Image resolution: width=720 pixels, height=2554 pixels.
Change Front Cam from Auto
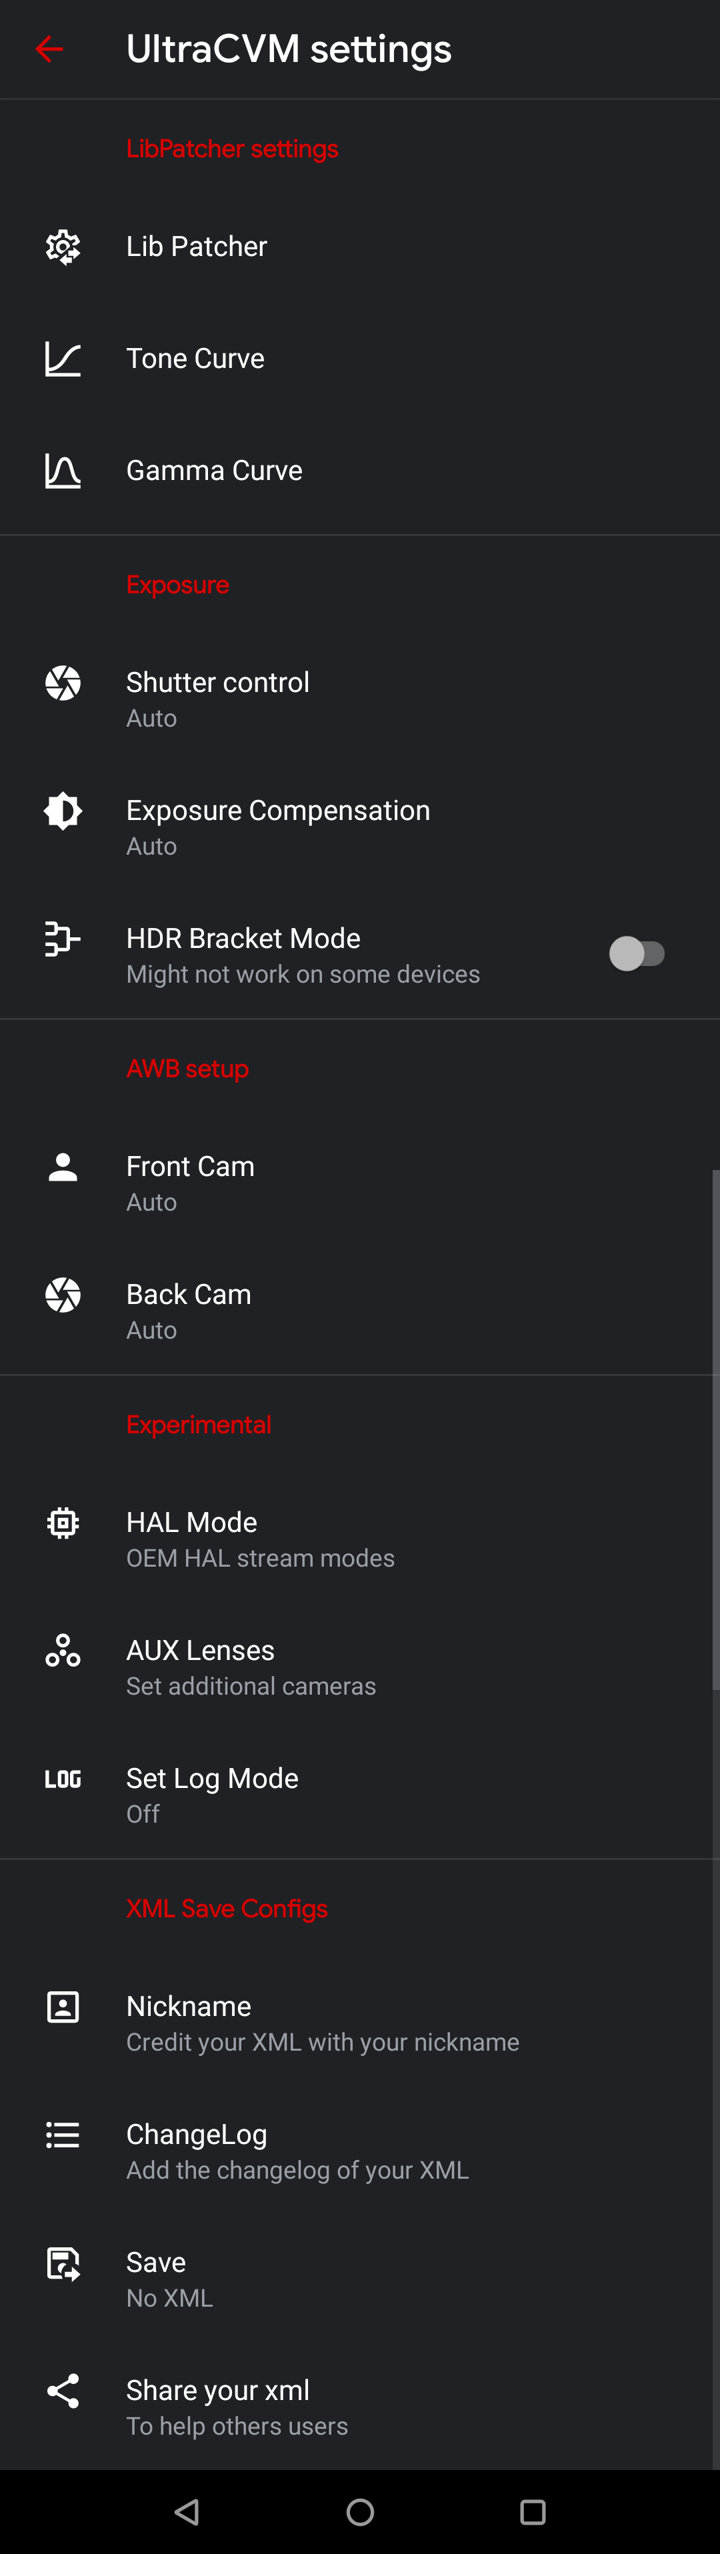[300, 1182]
